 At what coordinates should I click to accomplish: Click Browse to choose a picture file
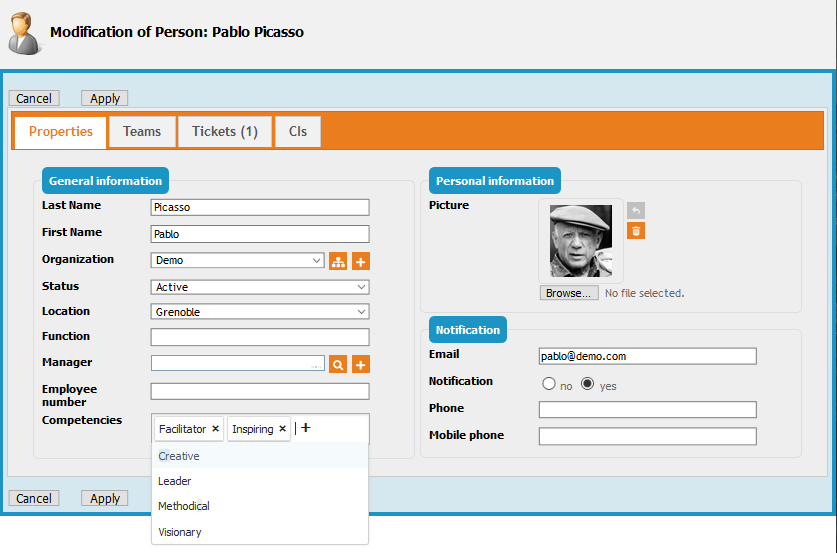(x=569, y=293)
